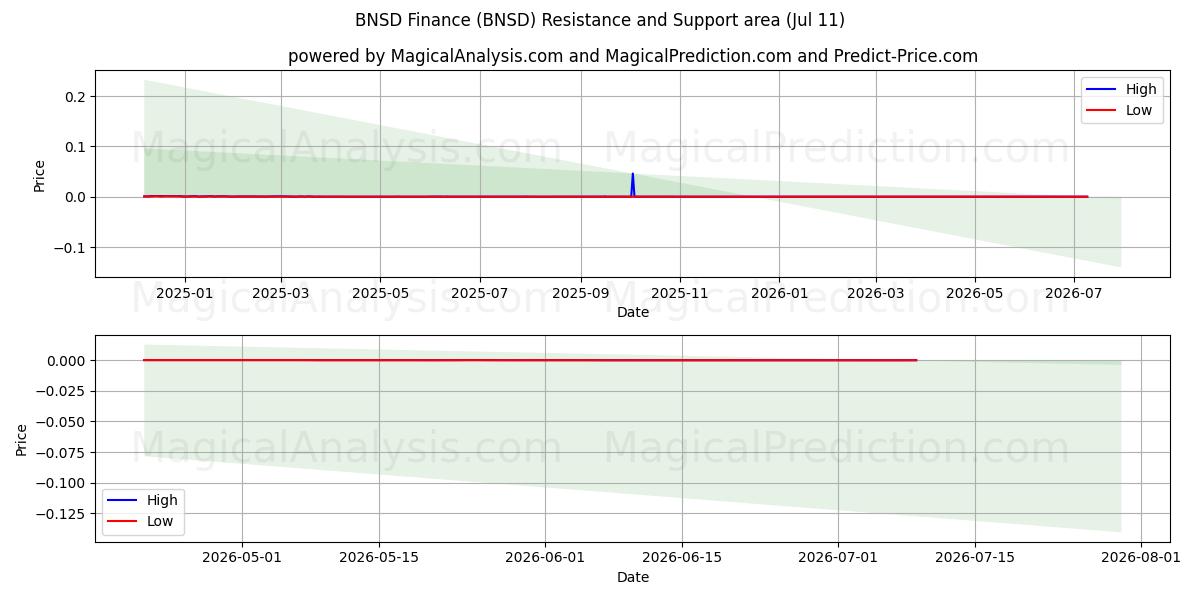This screenshot has height=600, width=1200.
Task: Click the blue line sample in lower legend
Action: [x=124, y=501]
